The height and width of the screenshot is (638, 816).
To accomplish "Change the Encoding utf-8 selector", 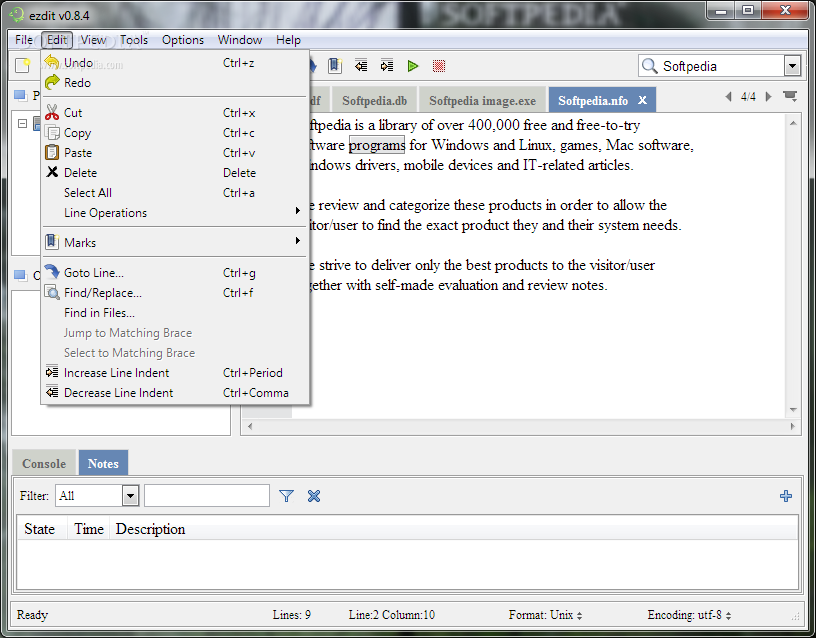I will [690, 615].
